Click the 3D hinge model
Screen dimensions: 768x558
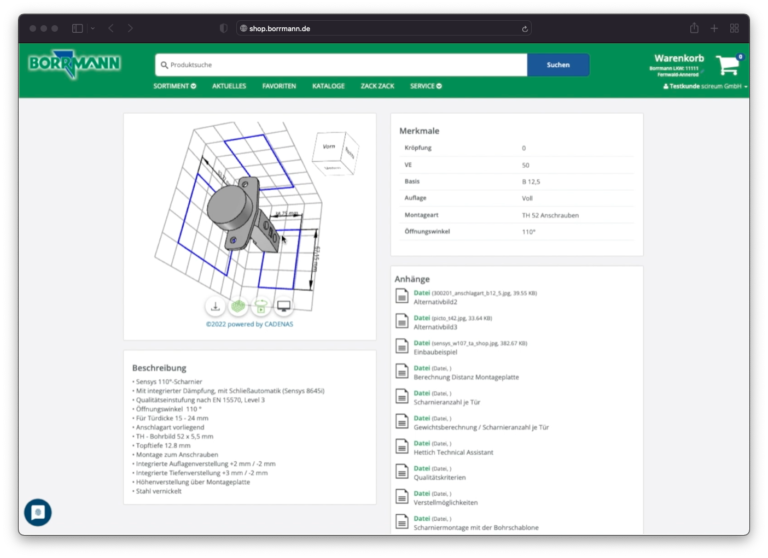click(x=242, y=216)
